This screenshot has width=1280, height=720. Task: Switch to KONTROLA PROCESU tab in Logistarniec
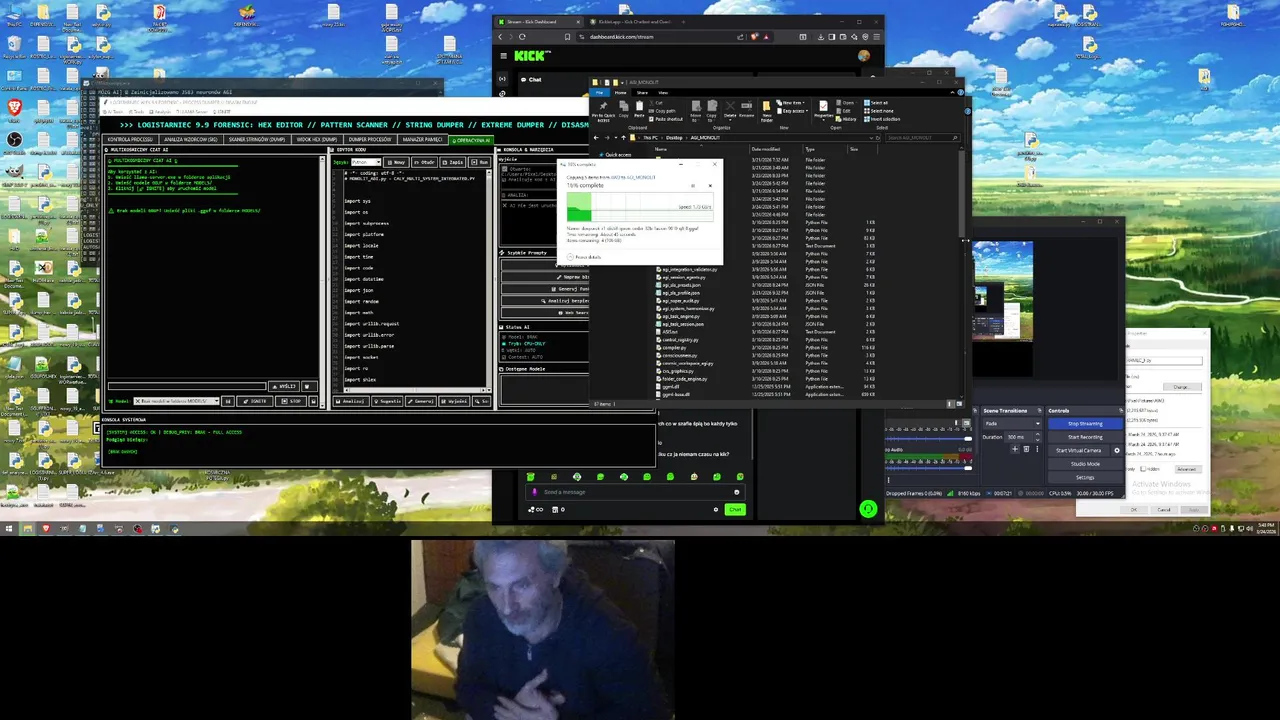pyautogui.click(x=130, y=140)
